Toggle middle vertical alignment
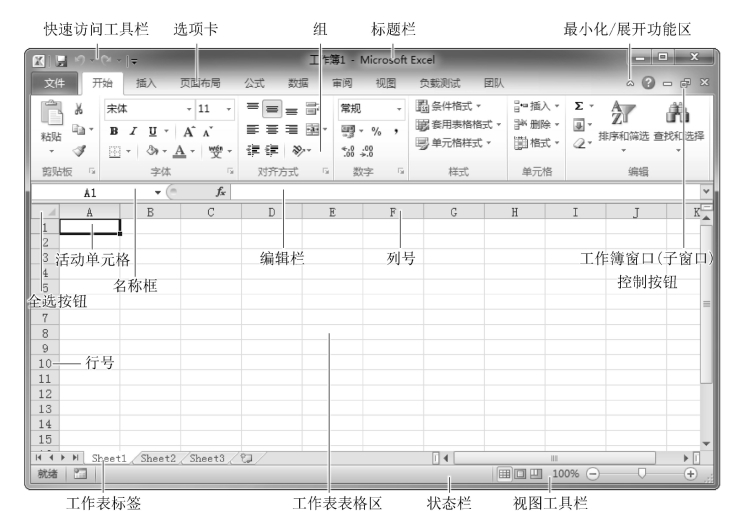The image size is (752, 527). coord(272,109)
